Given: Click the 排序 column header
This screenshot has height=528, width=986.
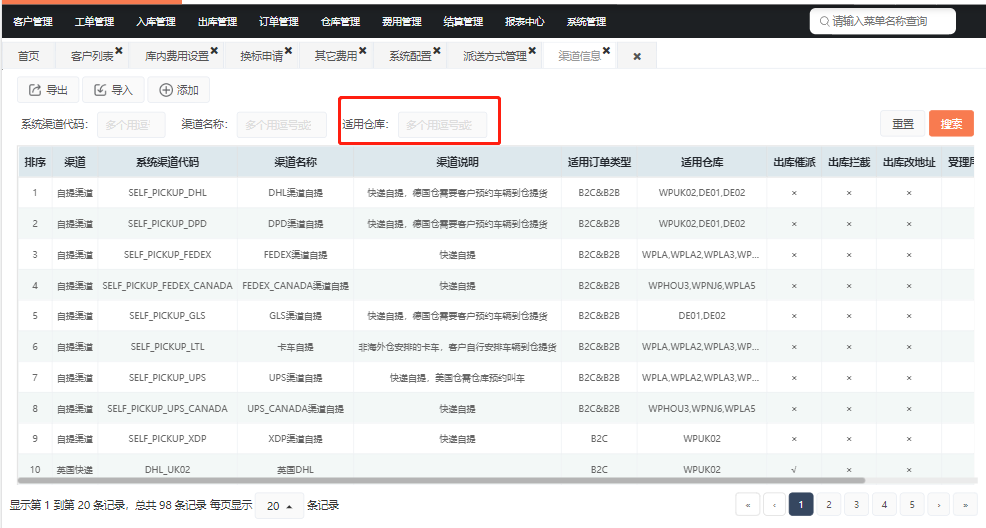Looking at the screenshot, I should tap(35, 162).
